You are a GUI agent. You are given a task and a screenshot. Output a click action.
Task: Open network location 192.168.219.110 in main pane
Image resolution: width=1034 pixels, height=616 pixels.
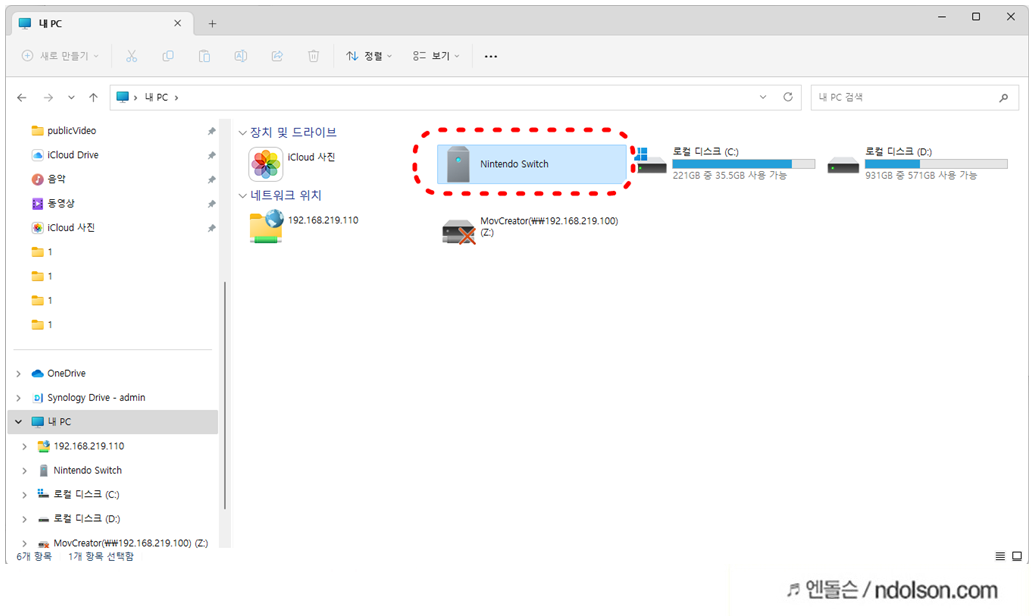point(304,227)
